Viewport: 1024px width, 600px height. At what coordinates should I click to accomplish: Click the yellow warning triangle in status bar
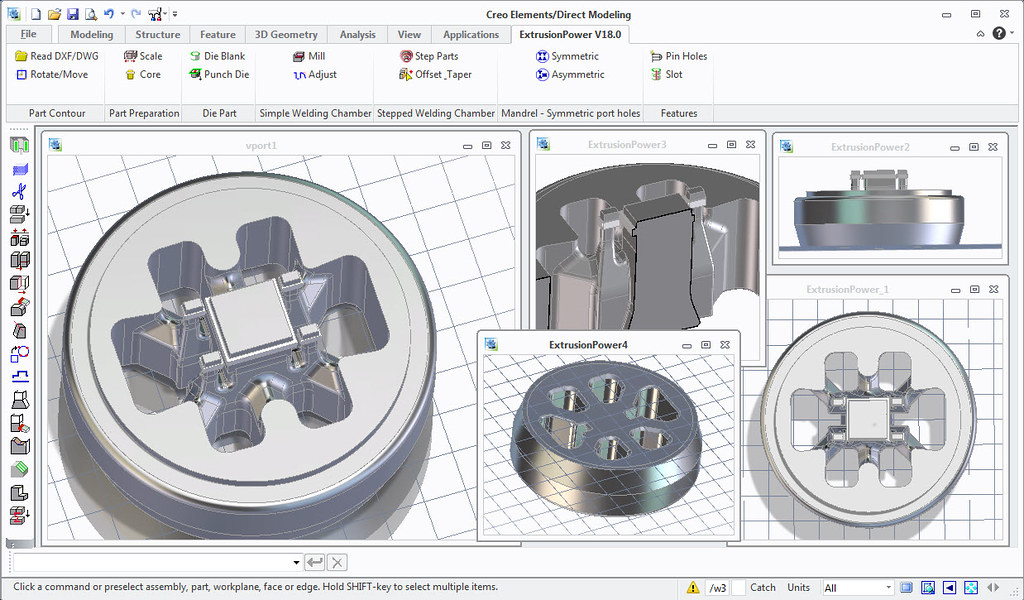[x=693, y=588]
